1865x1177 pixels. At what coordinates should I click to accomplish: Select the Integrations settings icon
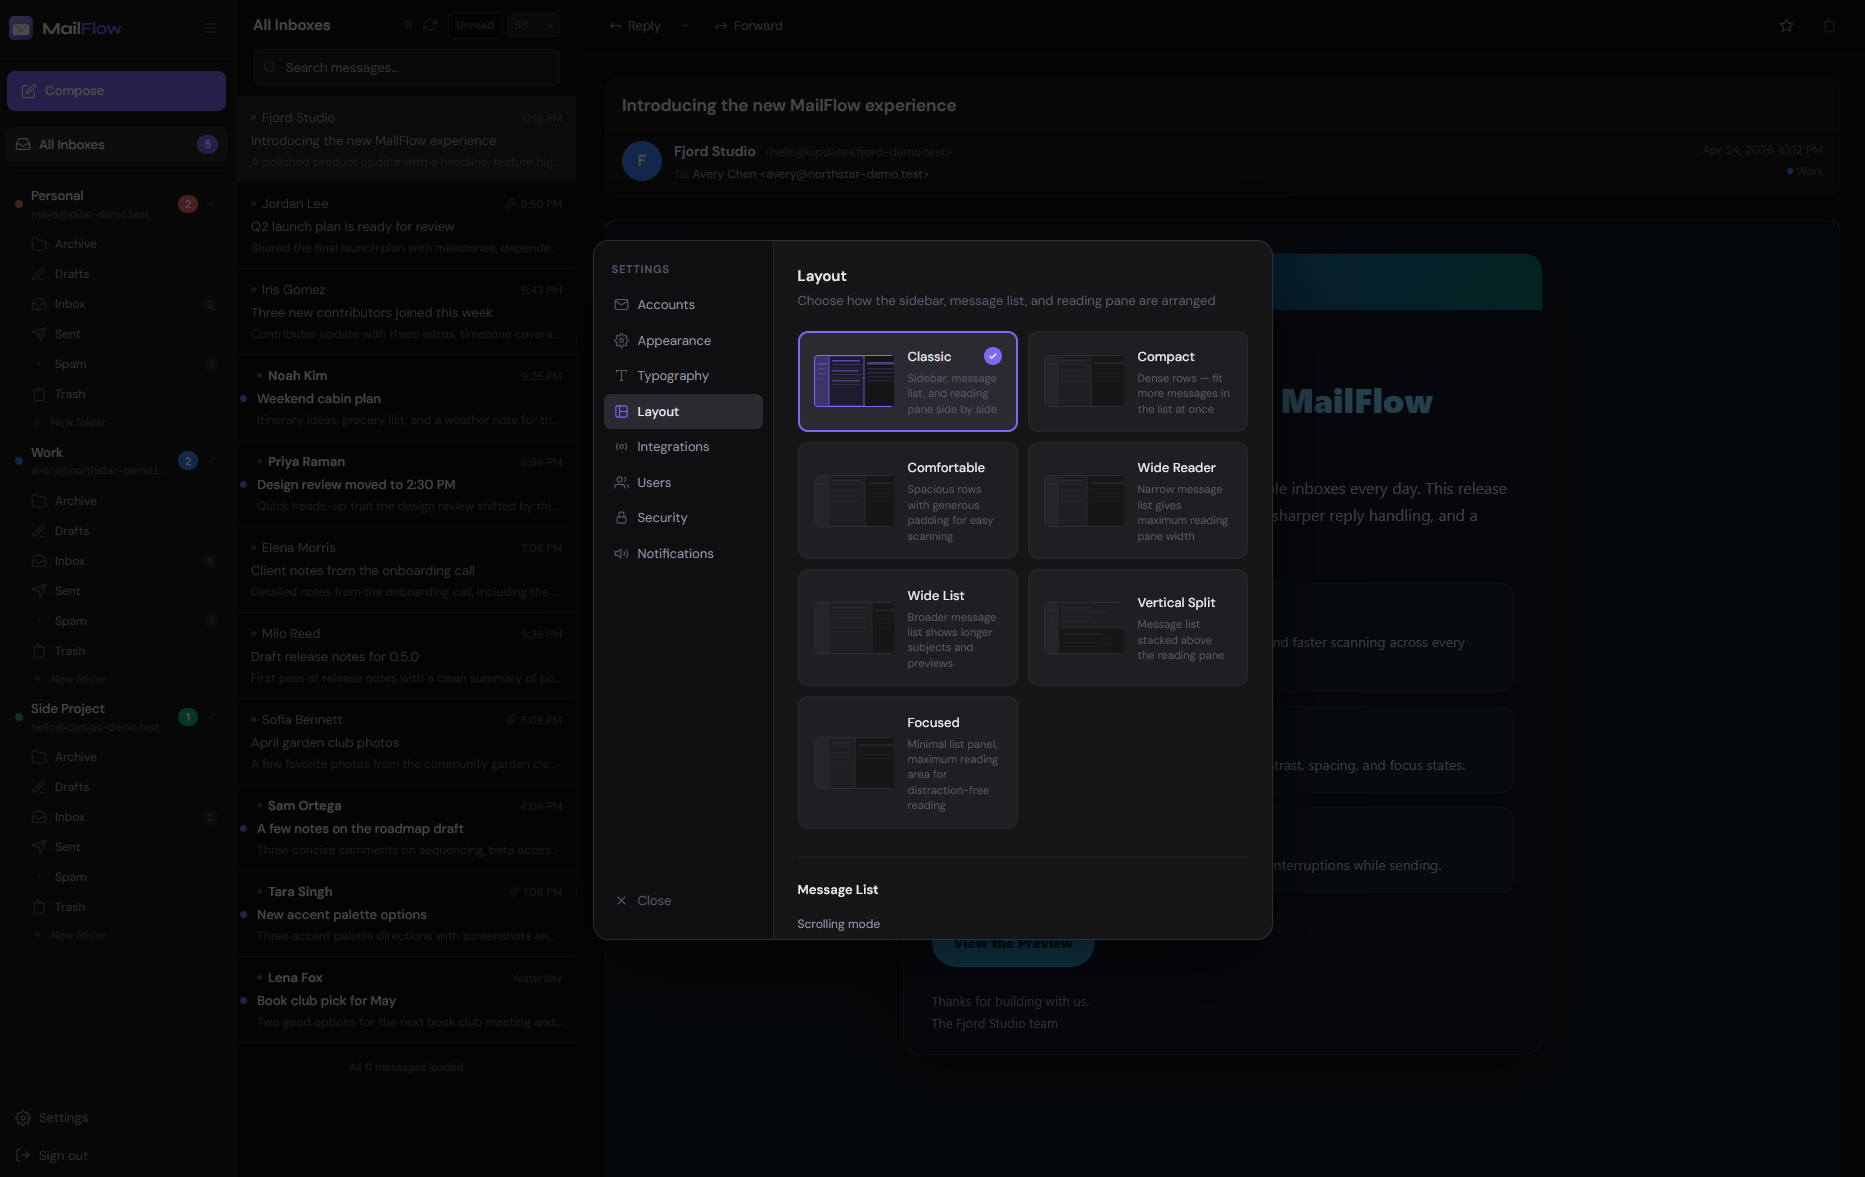[622, 446]
